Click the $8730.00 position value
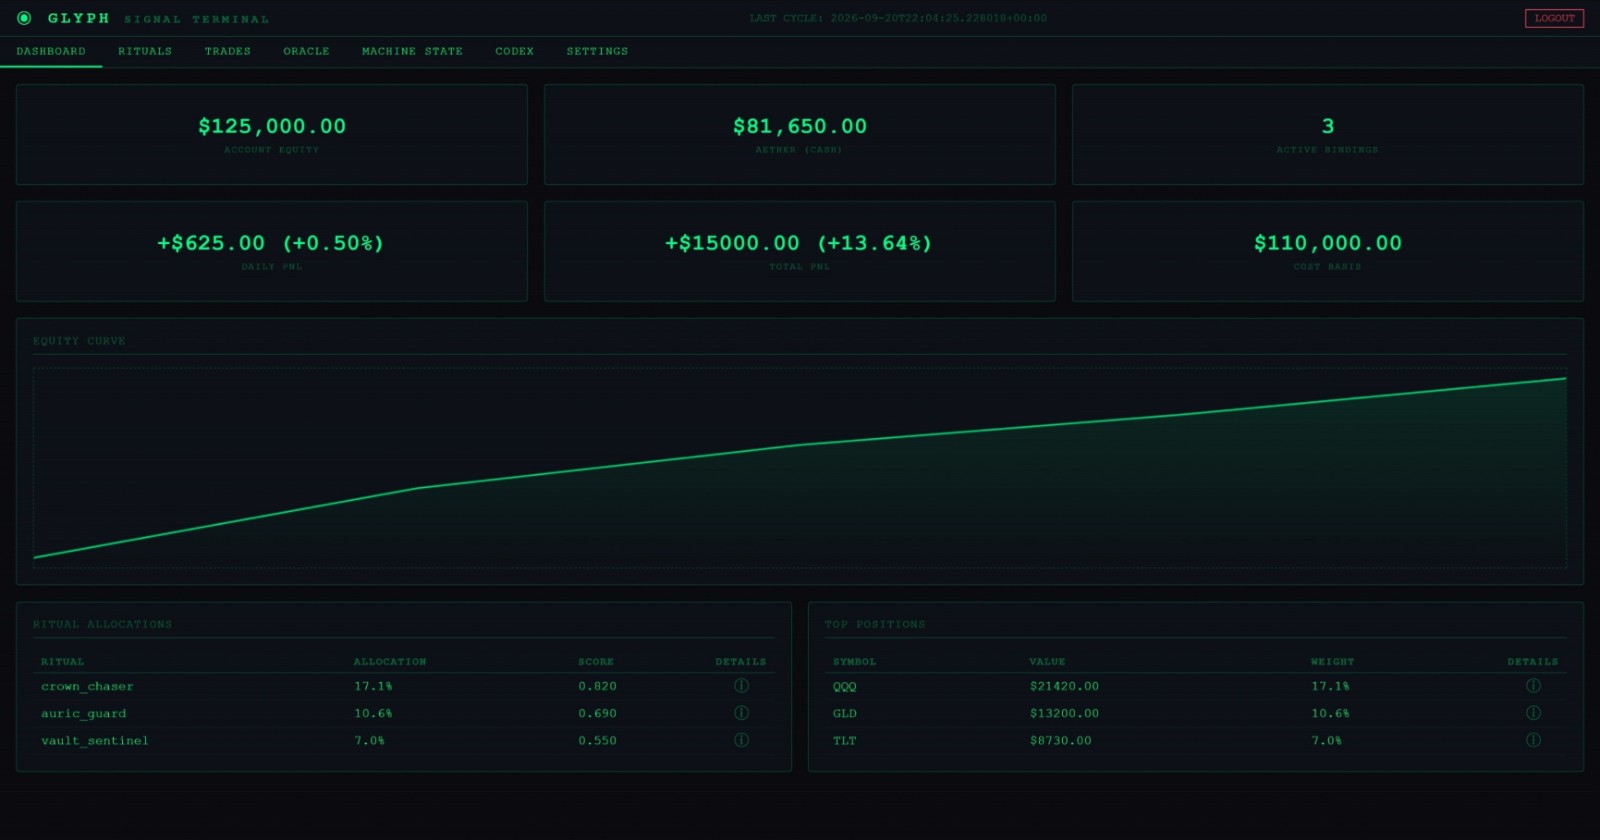The width and height of the screenshot is (1600, 840). click(x=1060, y=740)
